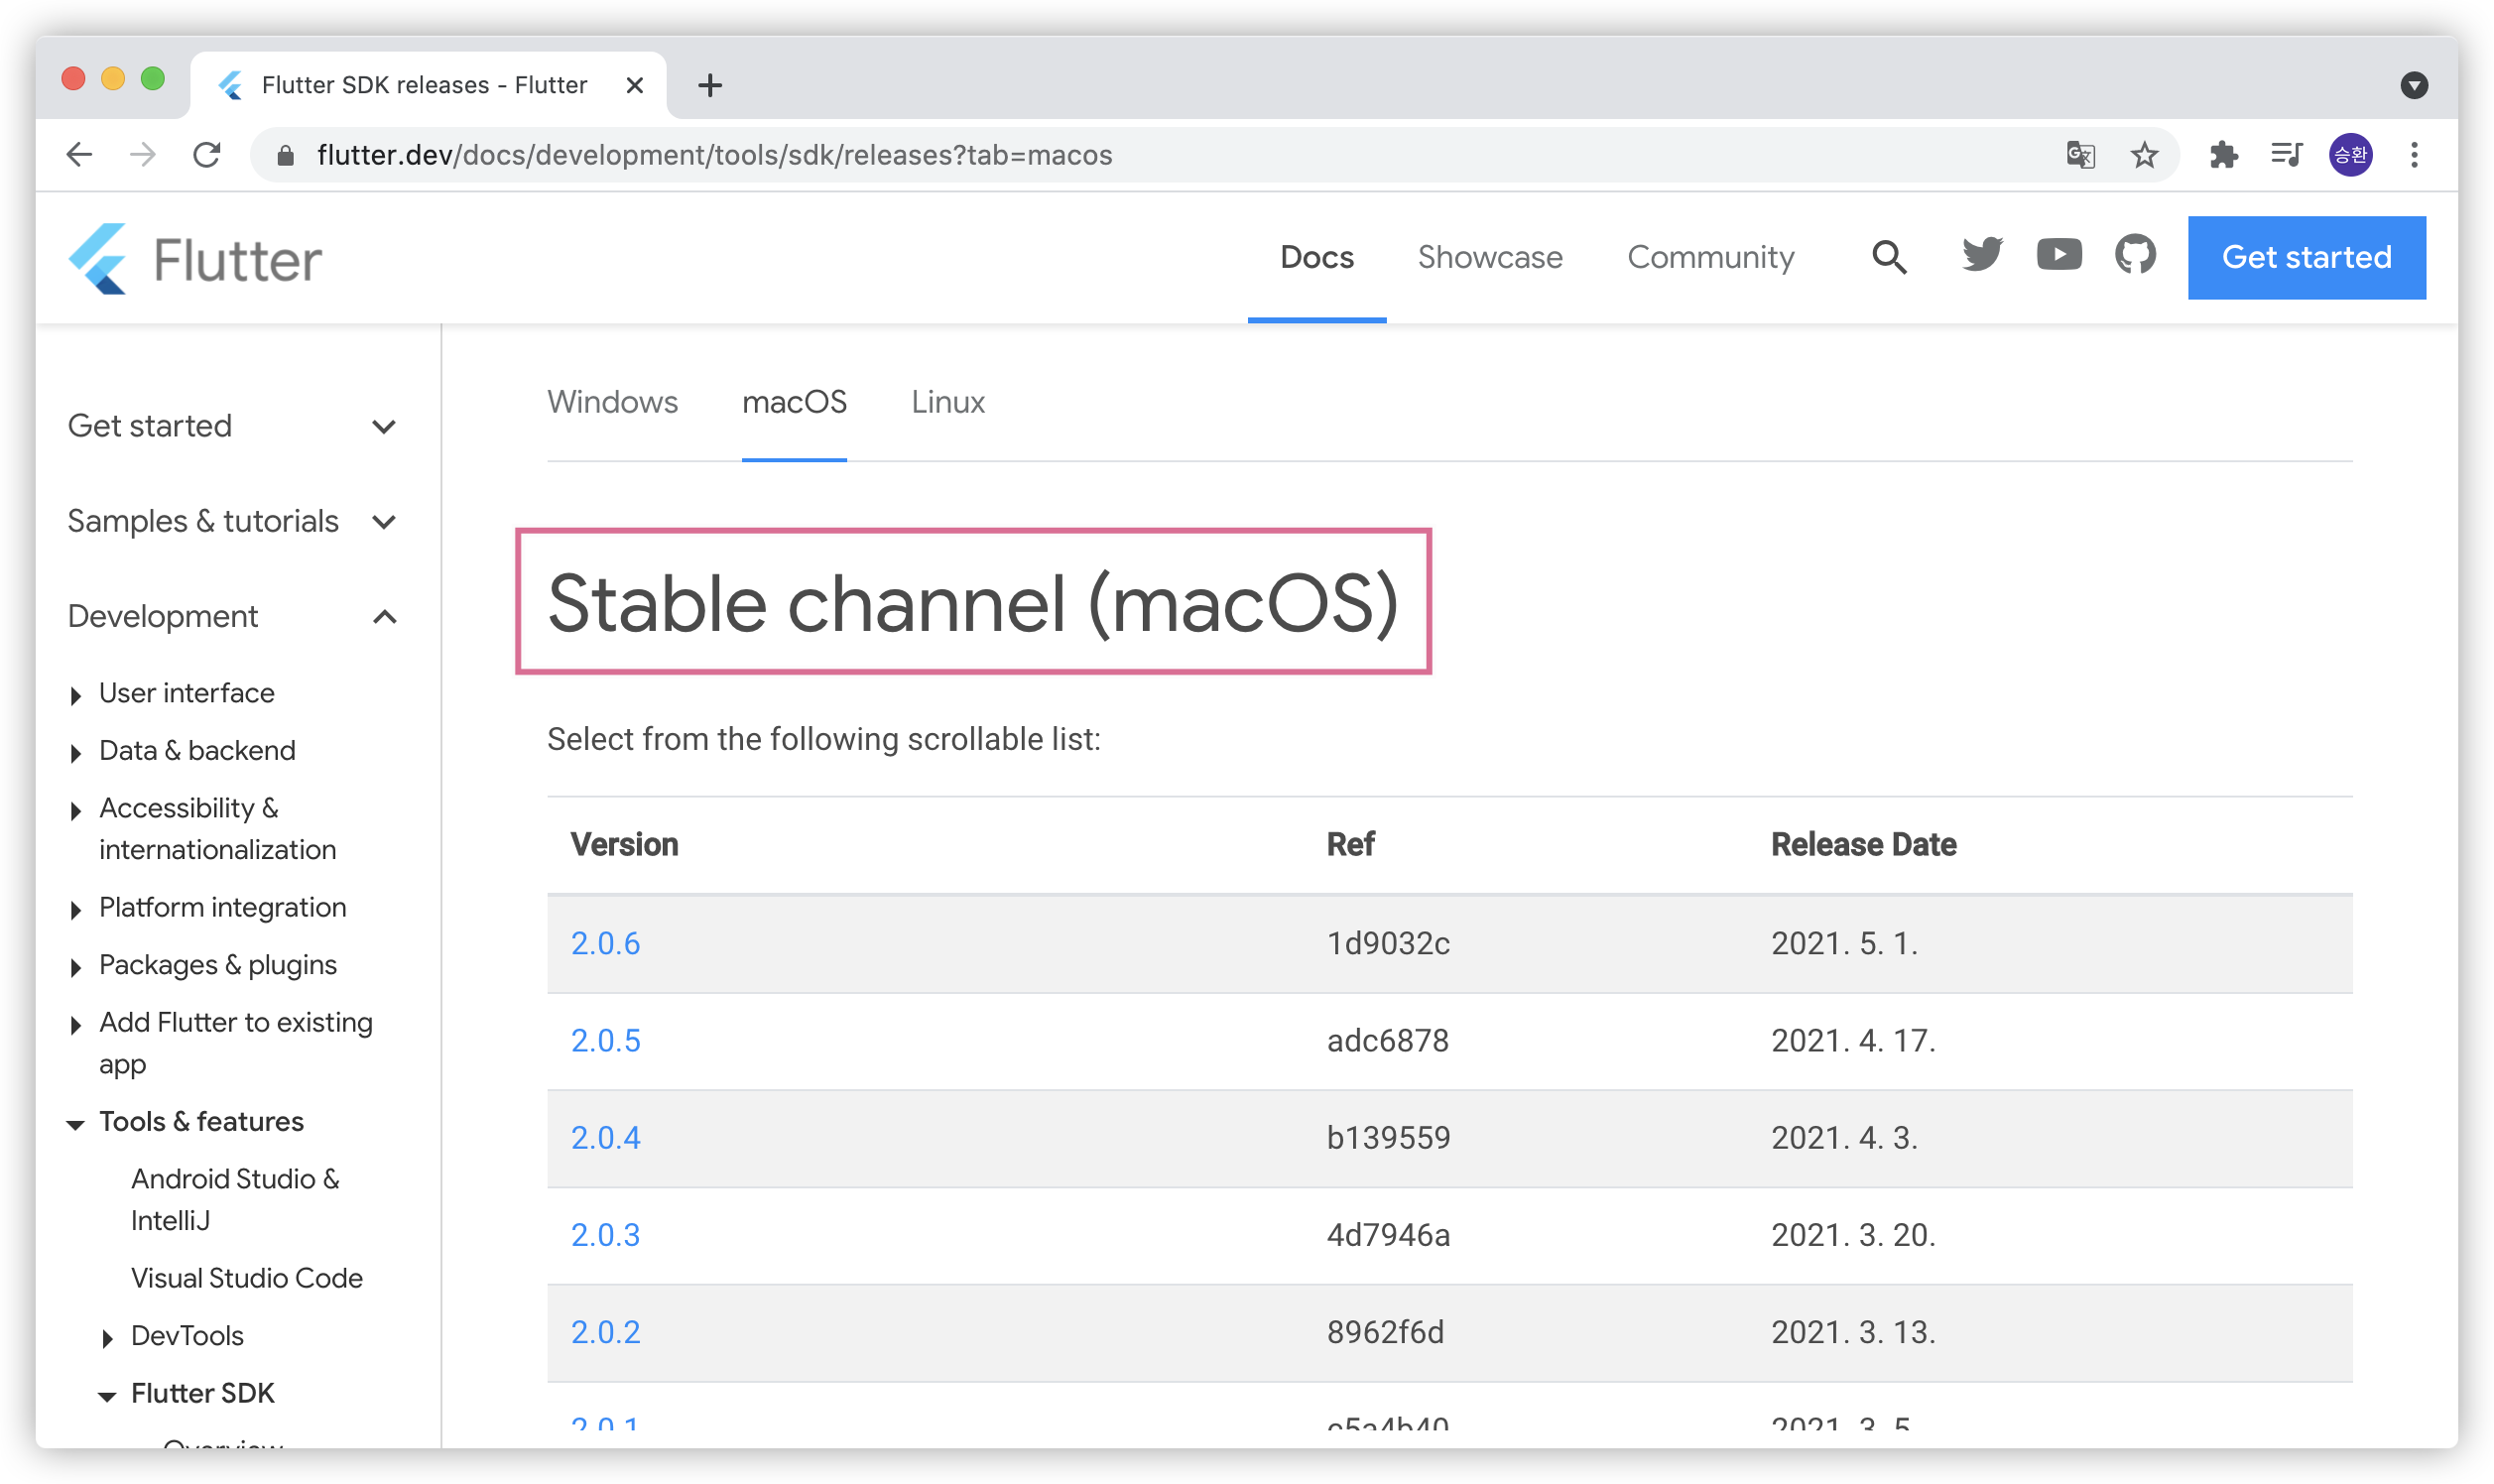Click the site search magnifier icon

point(1889,257)
